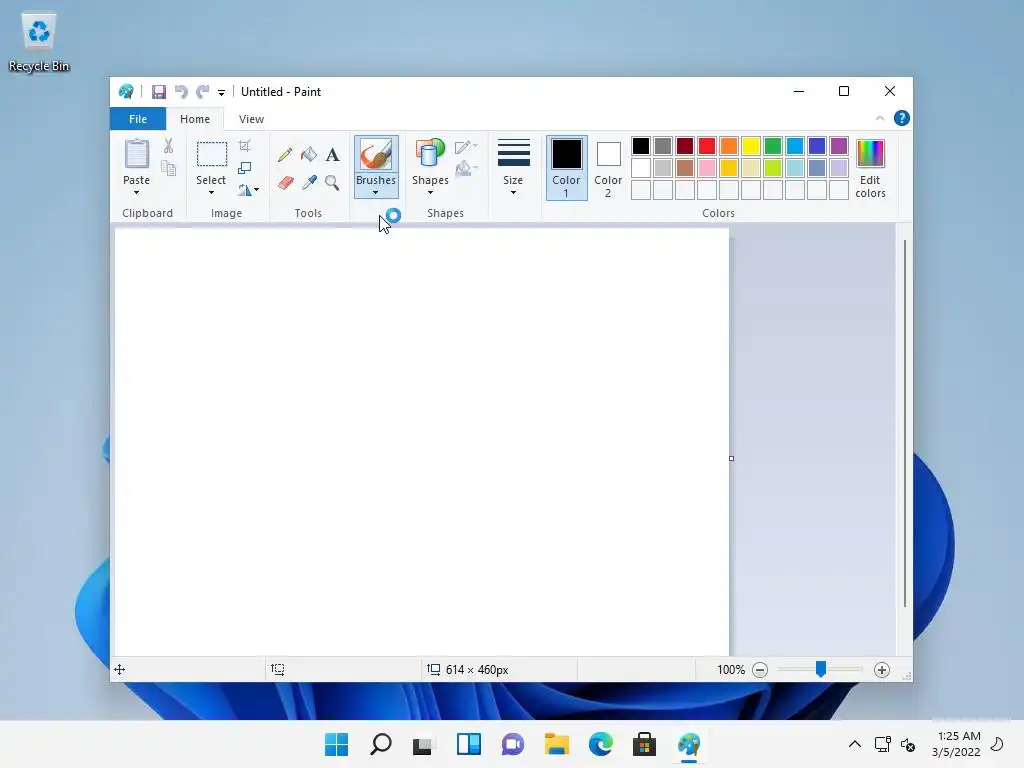Open Microsoft Store from the taskbar
The width and height of the screenshot is (1024, 768).
pyautogui.click(x=644, y=744)
